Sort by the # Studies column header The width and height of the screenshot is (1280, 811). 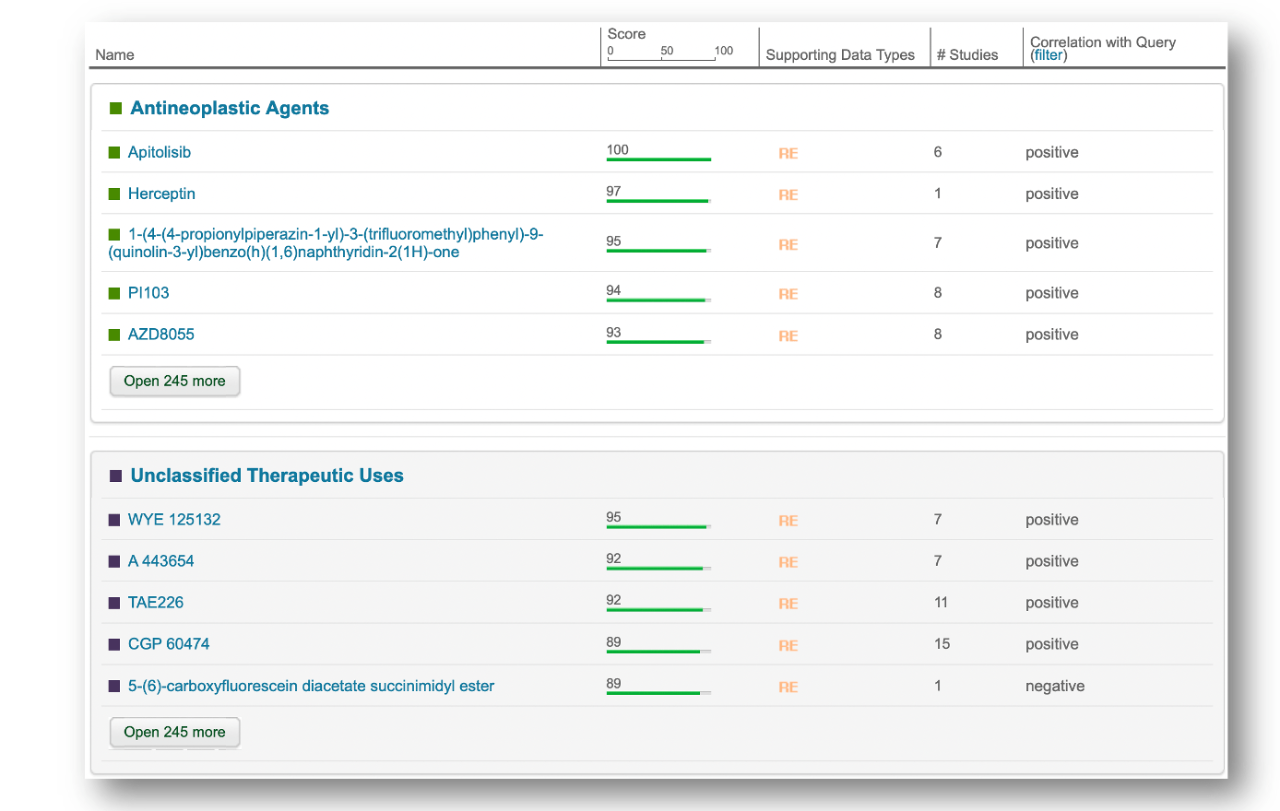966,54
